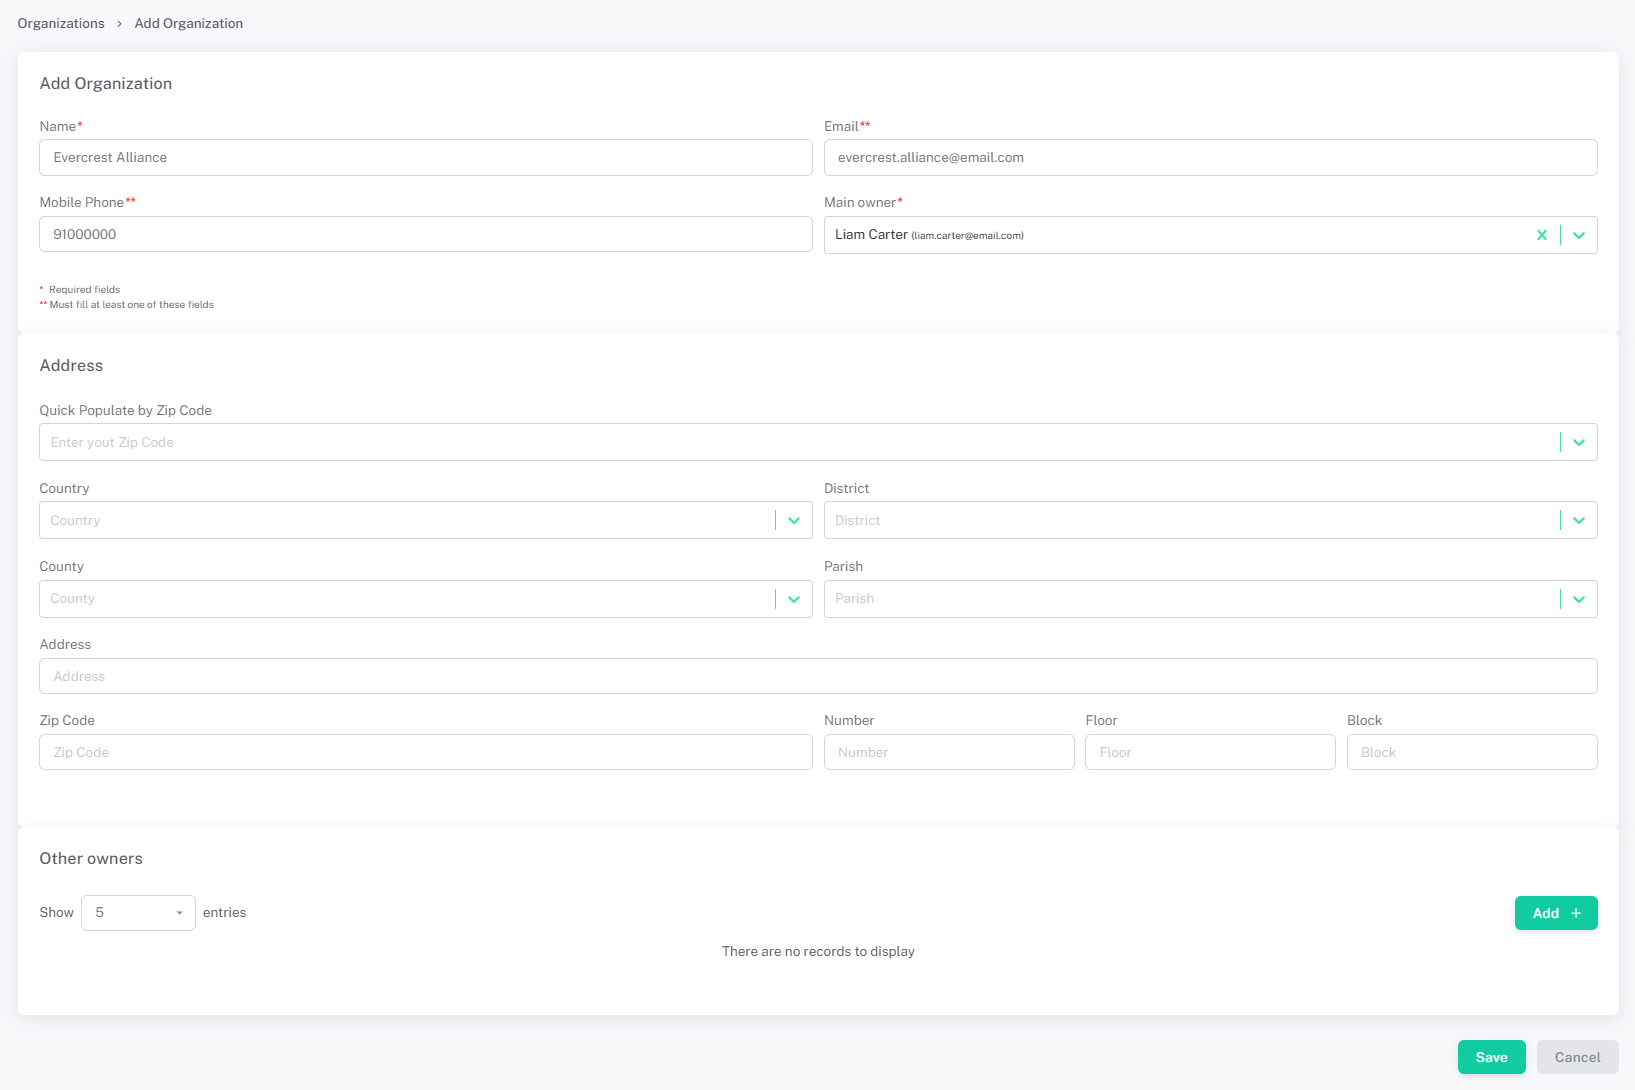Cancel adding the organization
Image resolution: width=1635 pixels, height=1090 pixels.
point(1577,1057)
